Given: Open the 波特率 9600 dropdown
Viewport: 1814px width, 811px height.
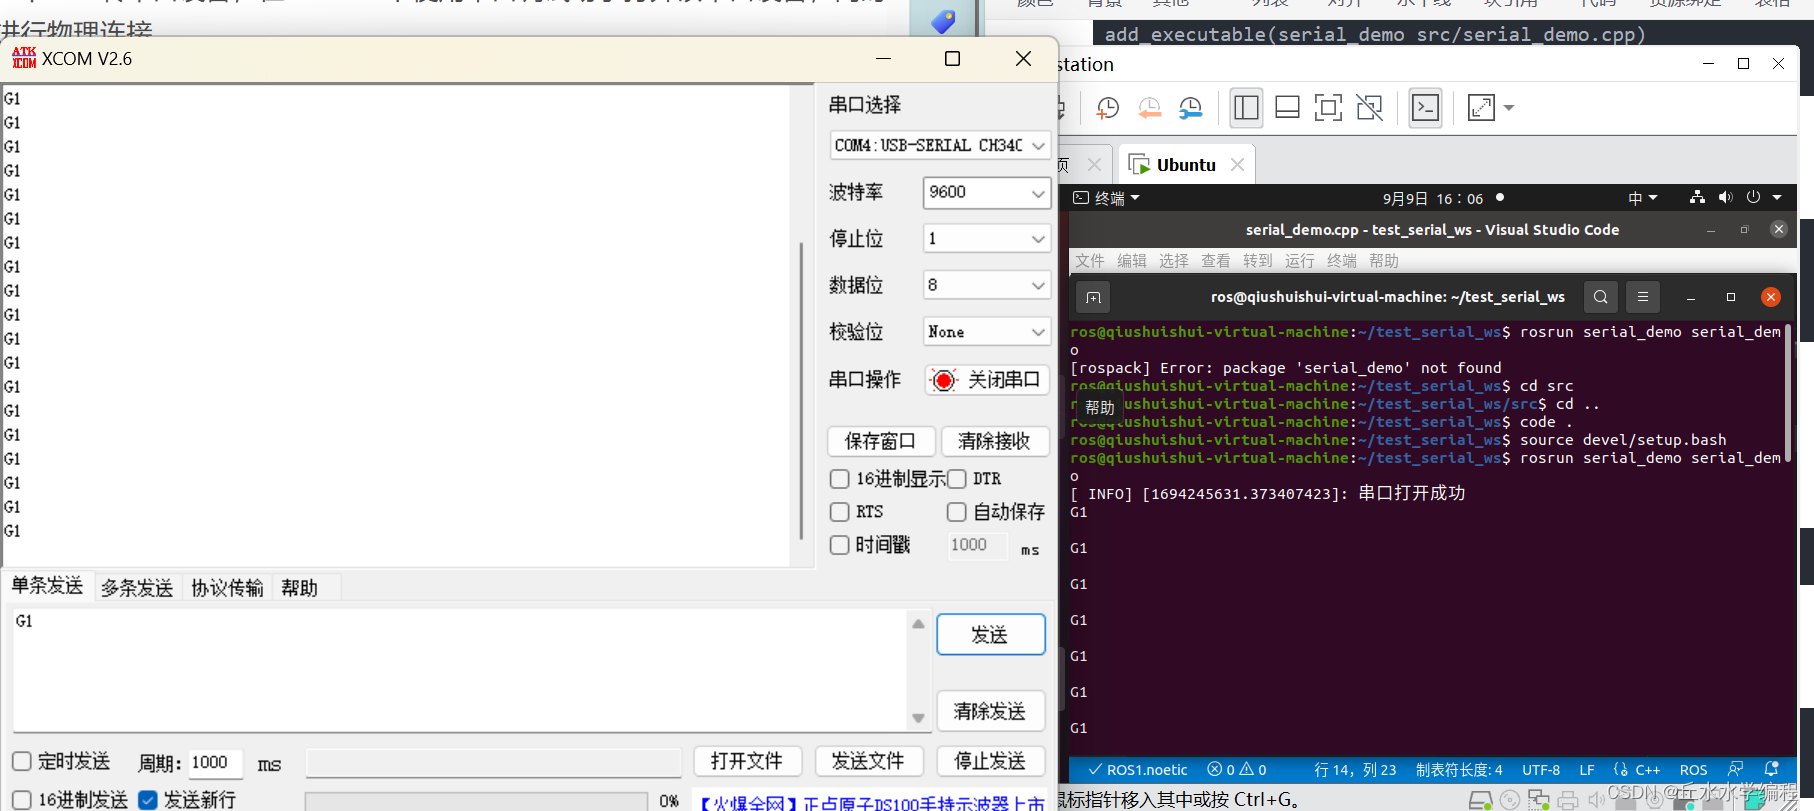Looking at the screenshot, I should click(x=986, y=192).
